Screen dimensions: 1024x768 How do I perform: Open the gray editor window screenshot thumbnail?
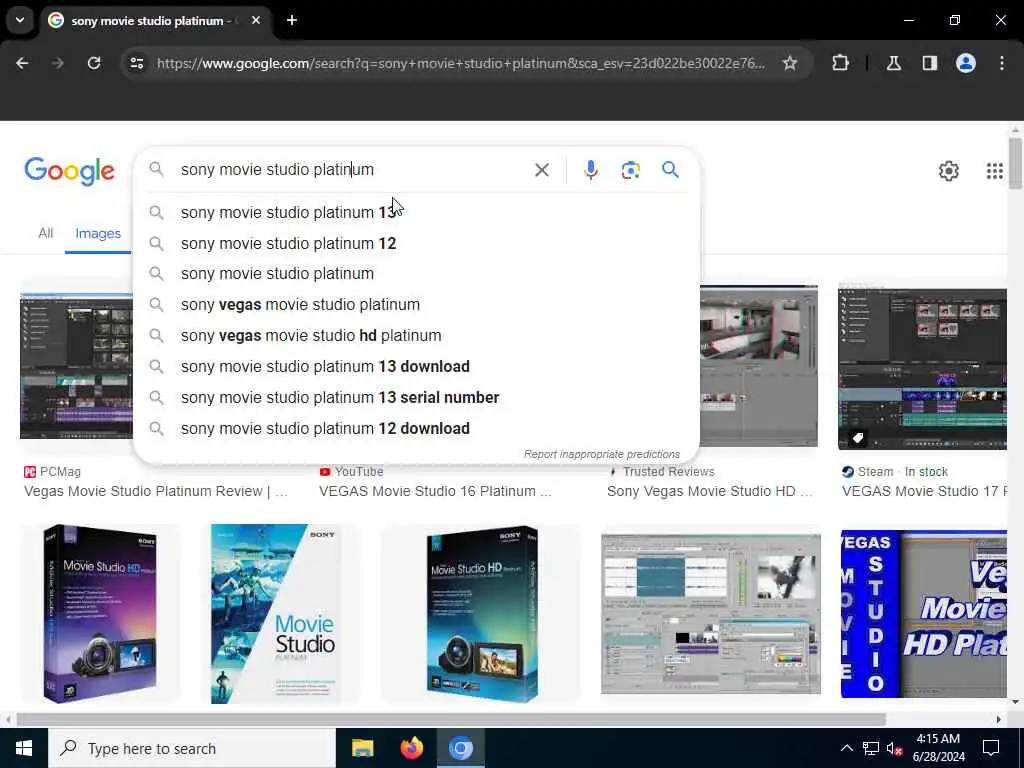pyautogui.click(x=711, y=614)
